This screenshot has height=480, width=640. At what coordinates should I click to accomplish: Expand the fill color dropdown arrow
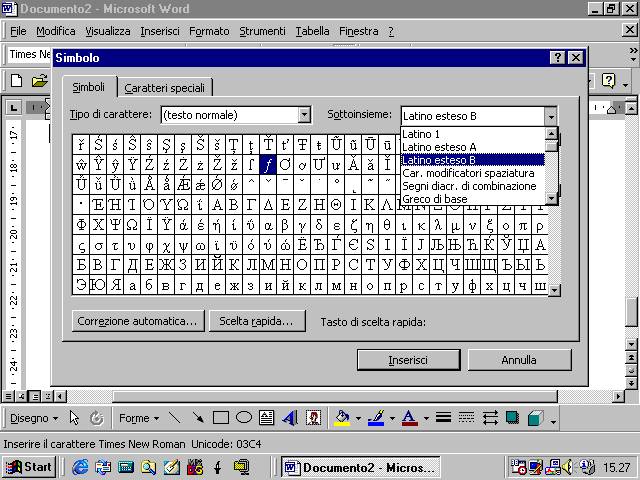[358, 418]
